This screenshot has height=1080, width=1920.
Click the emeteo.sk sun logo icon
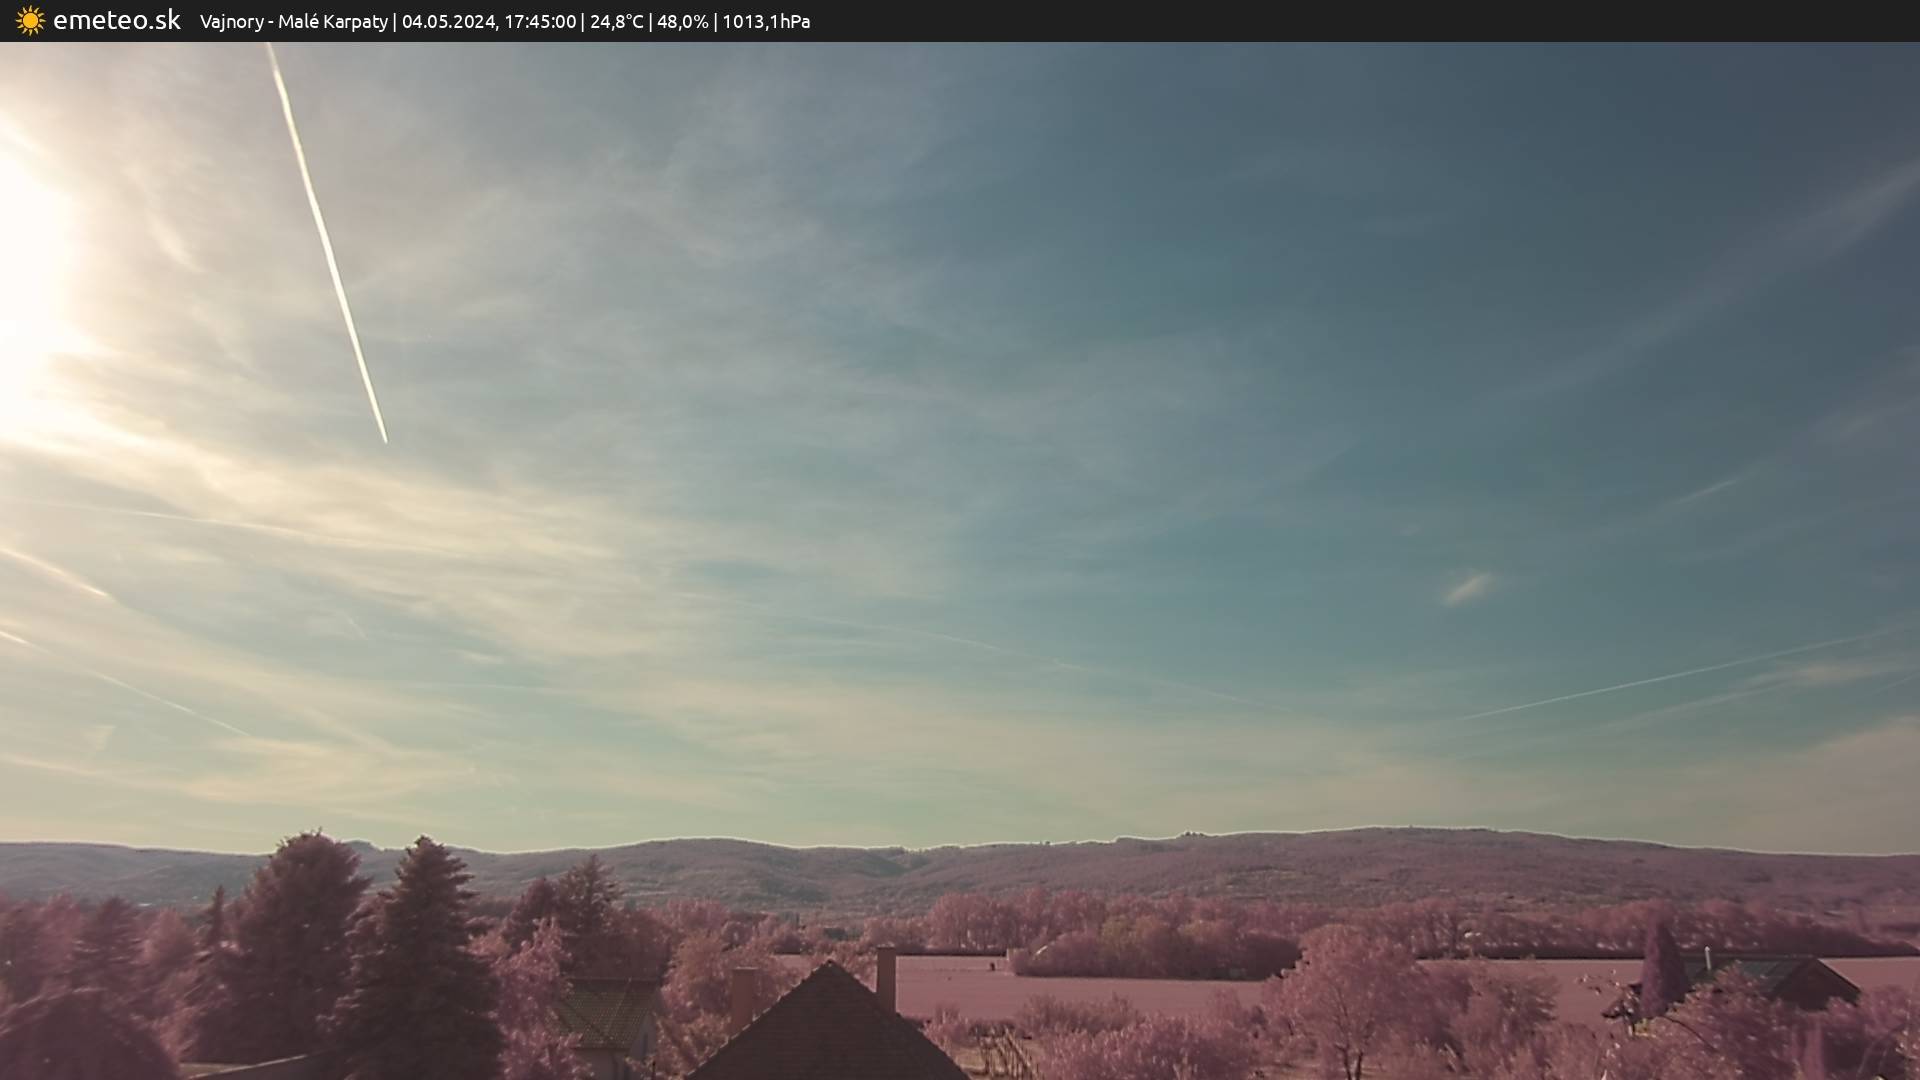30,20
